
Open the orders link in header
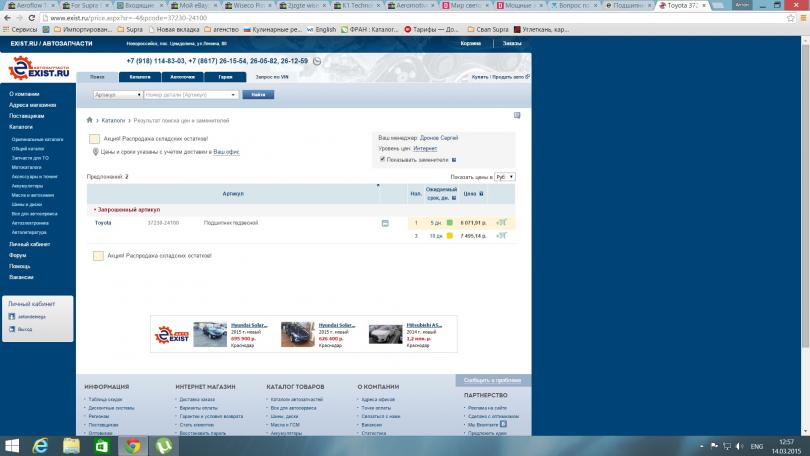pyautogui.click(x=512, y=43)
